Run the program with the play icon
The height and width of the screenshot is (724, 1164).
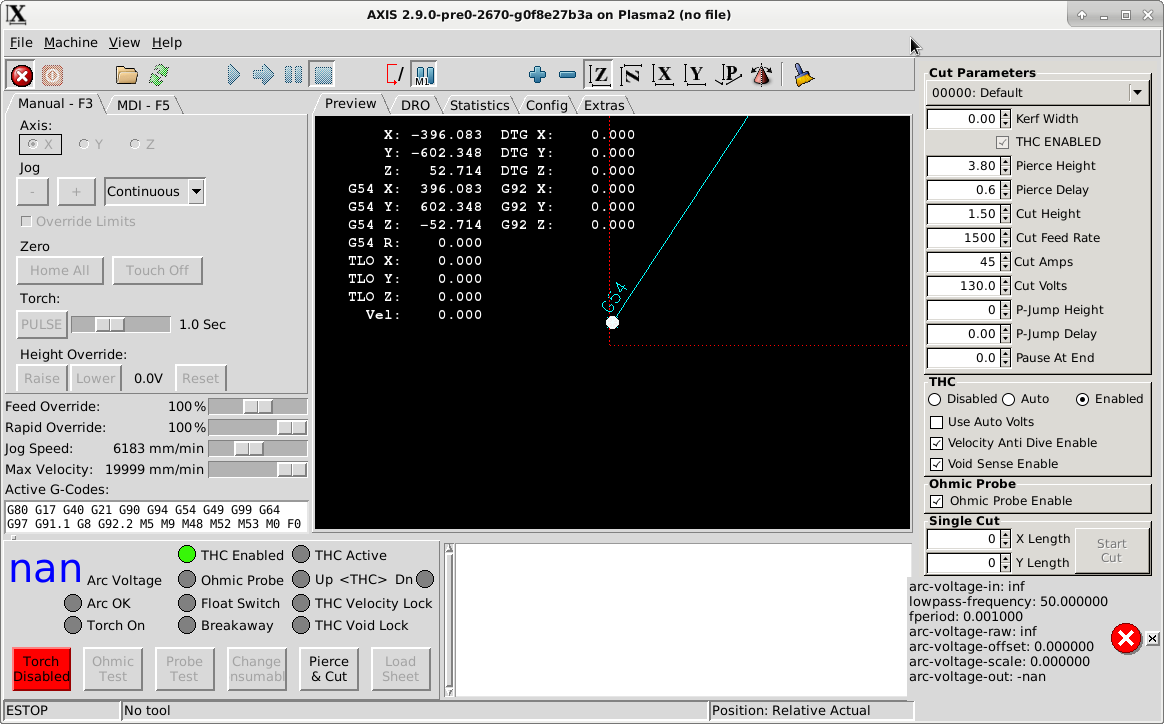pos(233,75)
